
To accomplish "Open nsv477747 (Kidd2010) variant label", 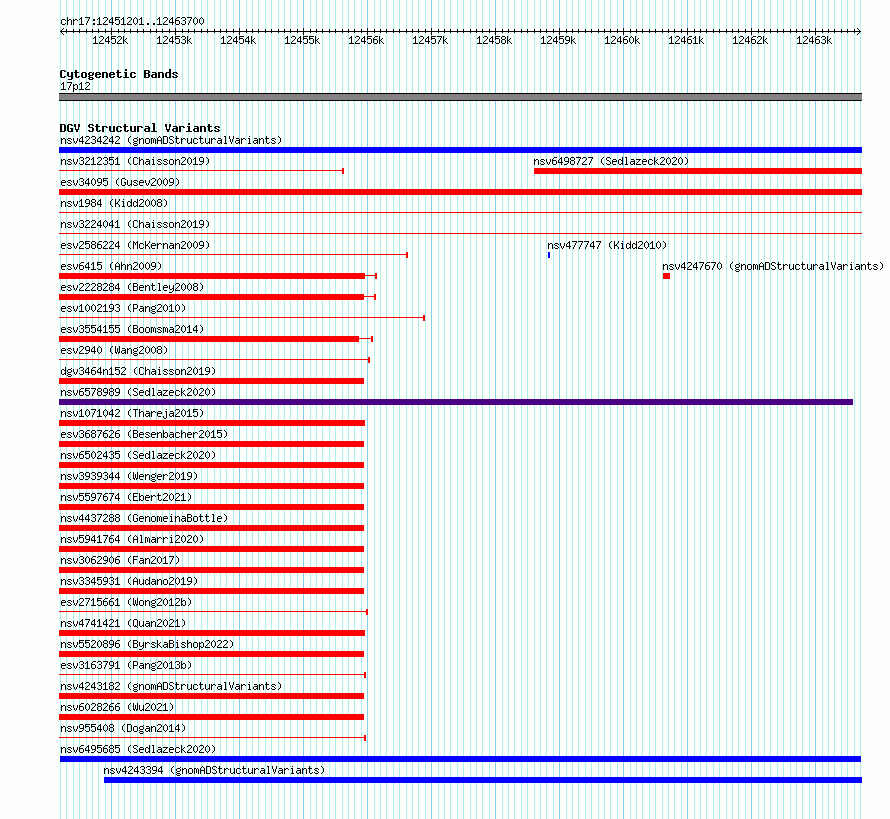I will [607, 245].
